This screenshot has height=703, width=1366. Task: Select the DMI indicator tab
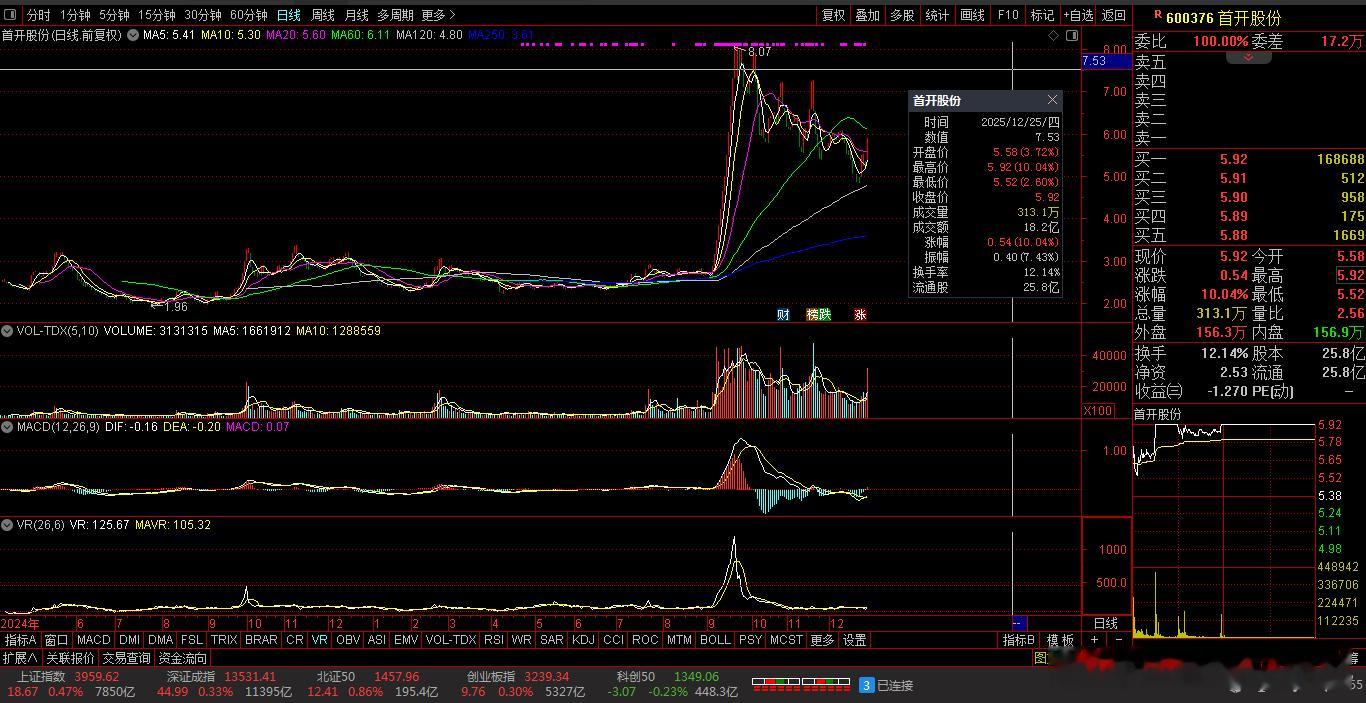129,640
